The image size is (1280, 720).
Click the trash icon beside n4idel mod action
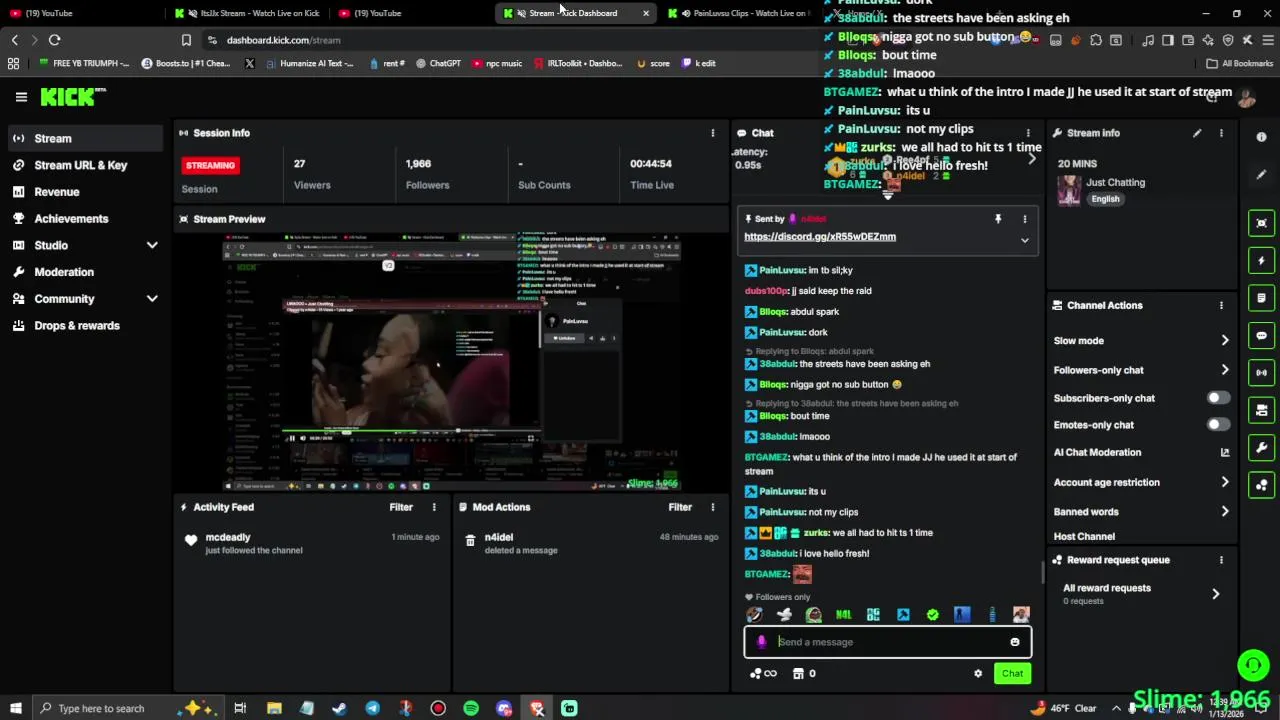pyautogui.click(x=470, y=540)
